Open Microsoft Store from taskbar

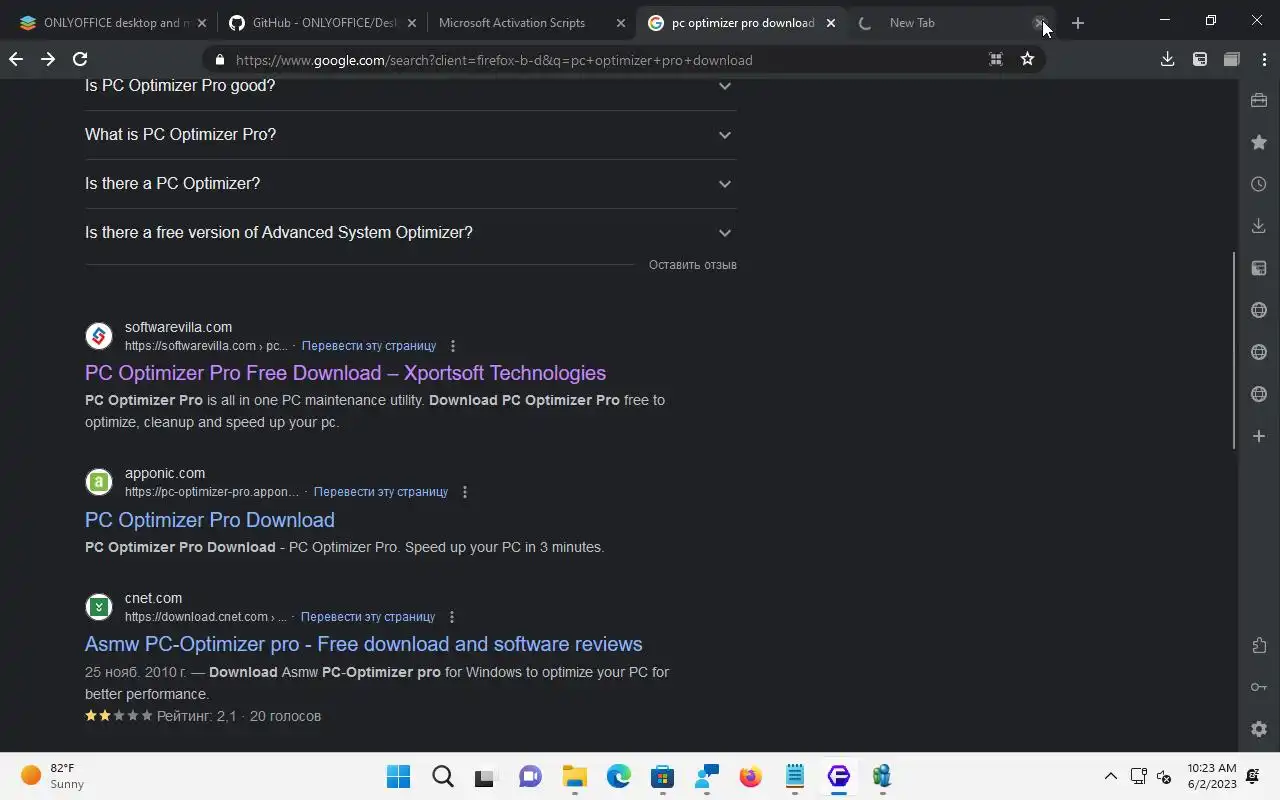click(x=662, y=776)
